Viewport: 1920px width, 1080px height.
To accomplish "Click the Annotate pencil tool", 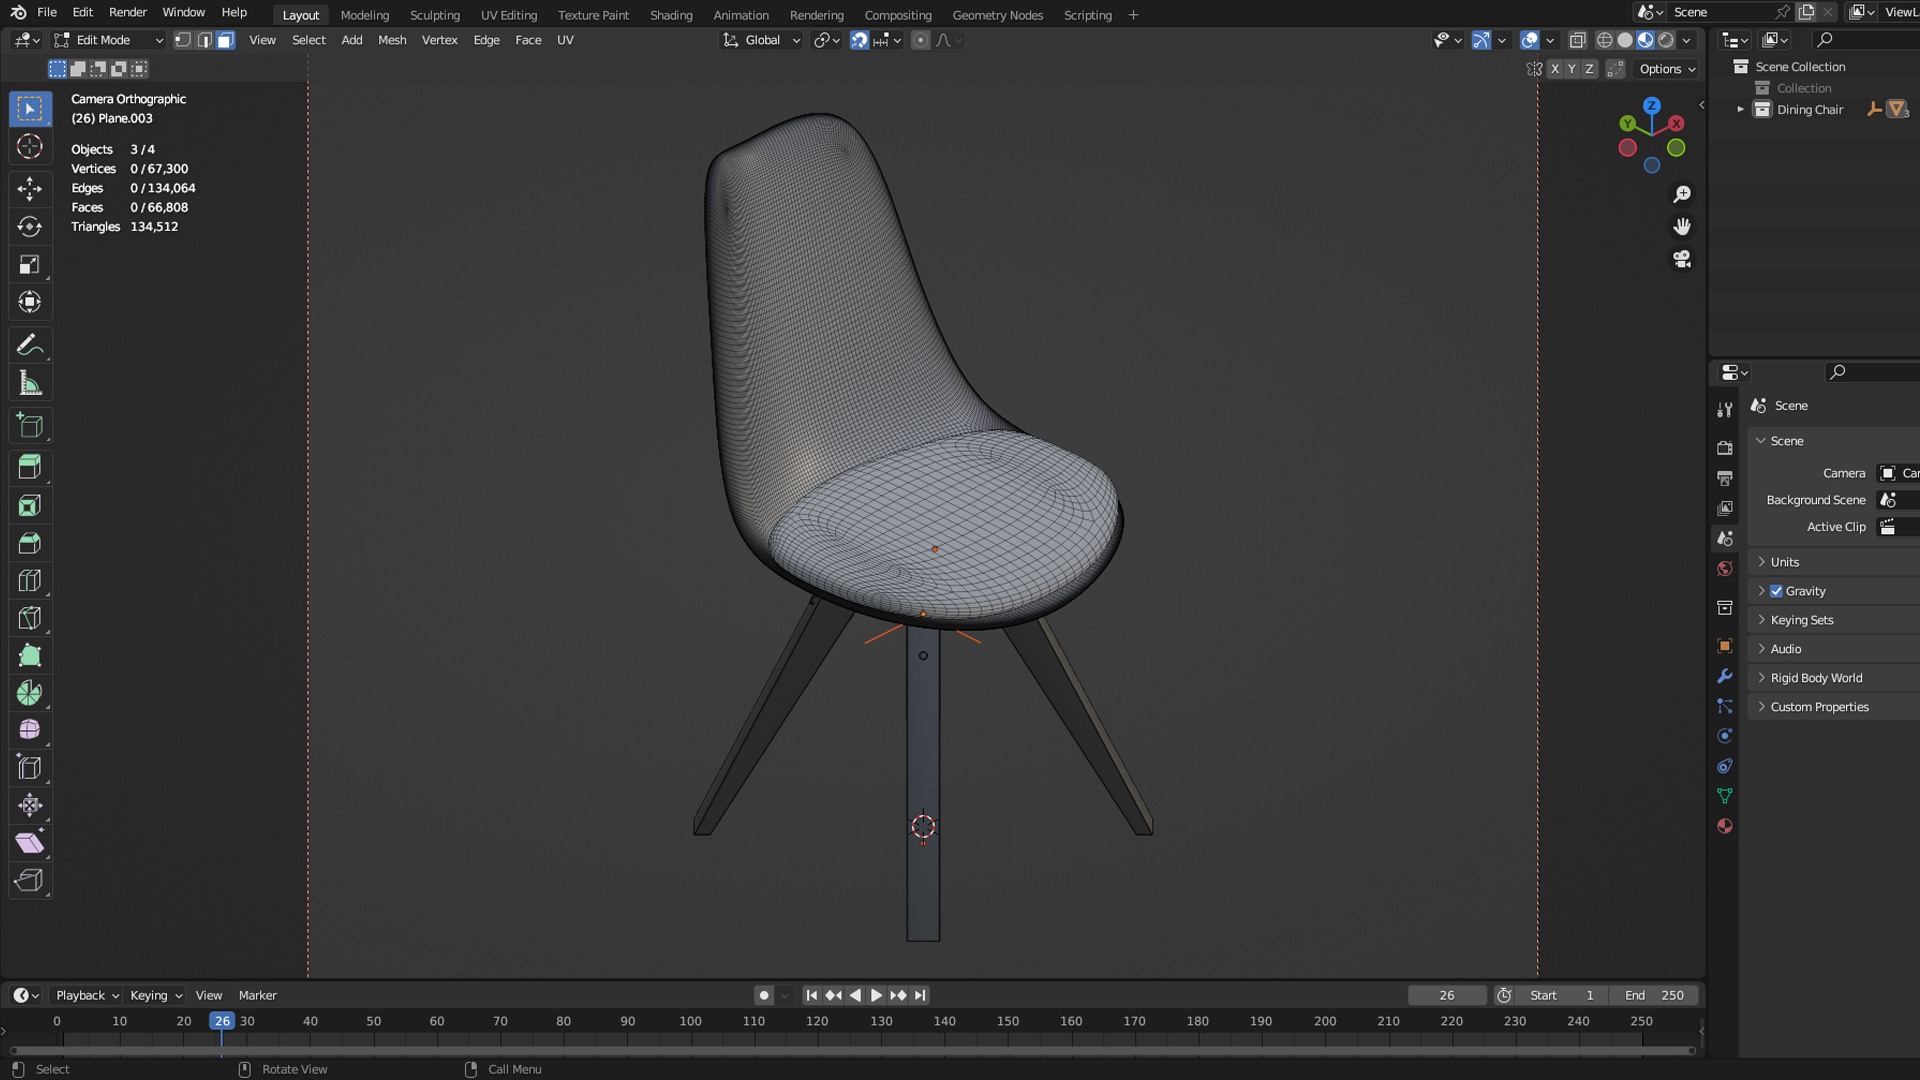I will [x=29, y=345].
